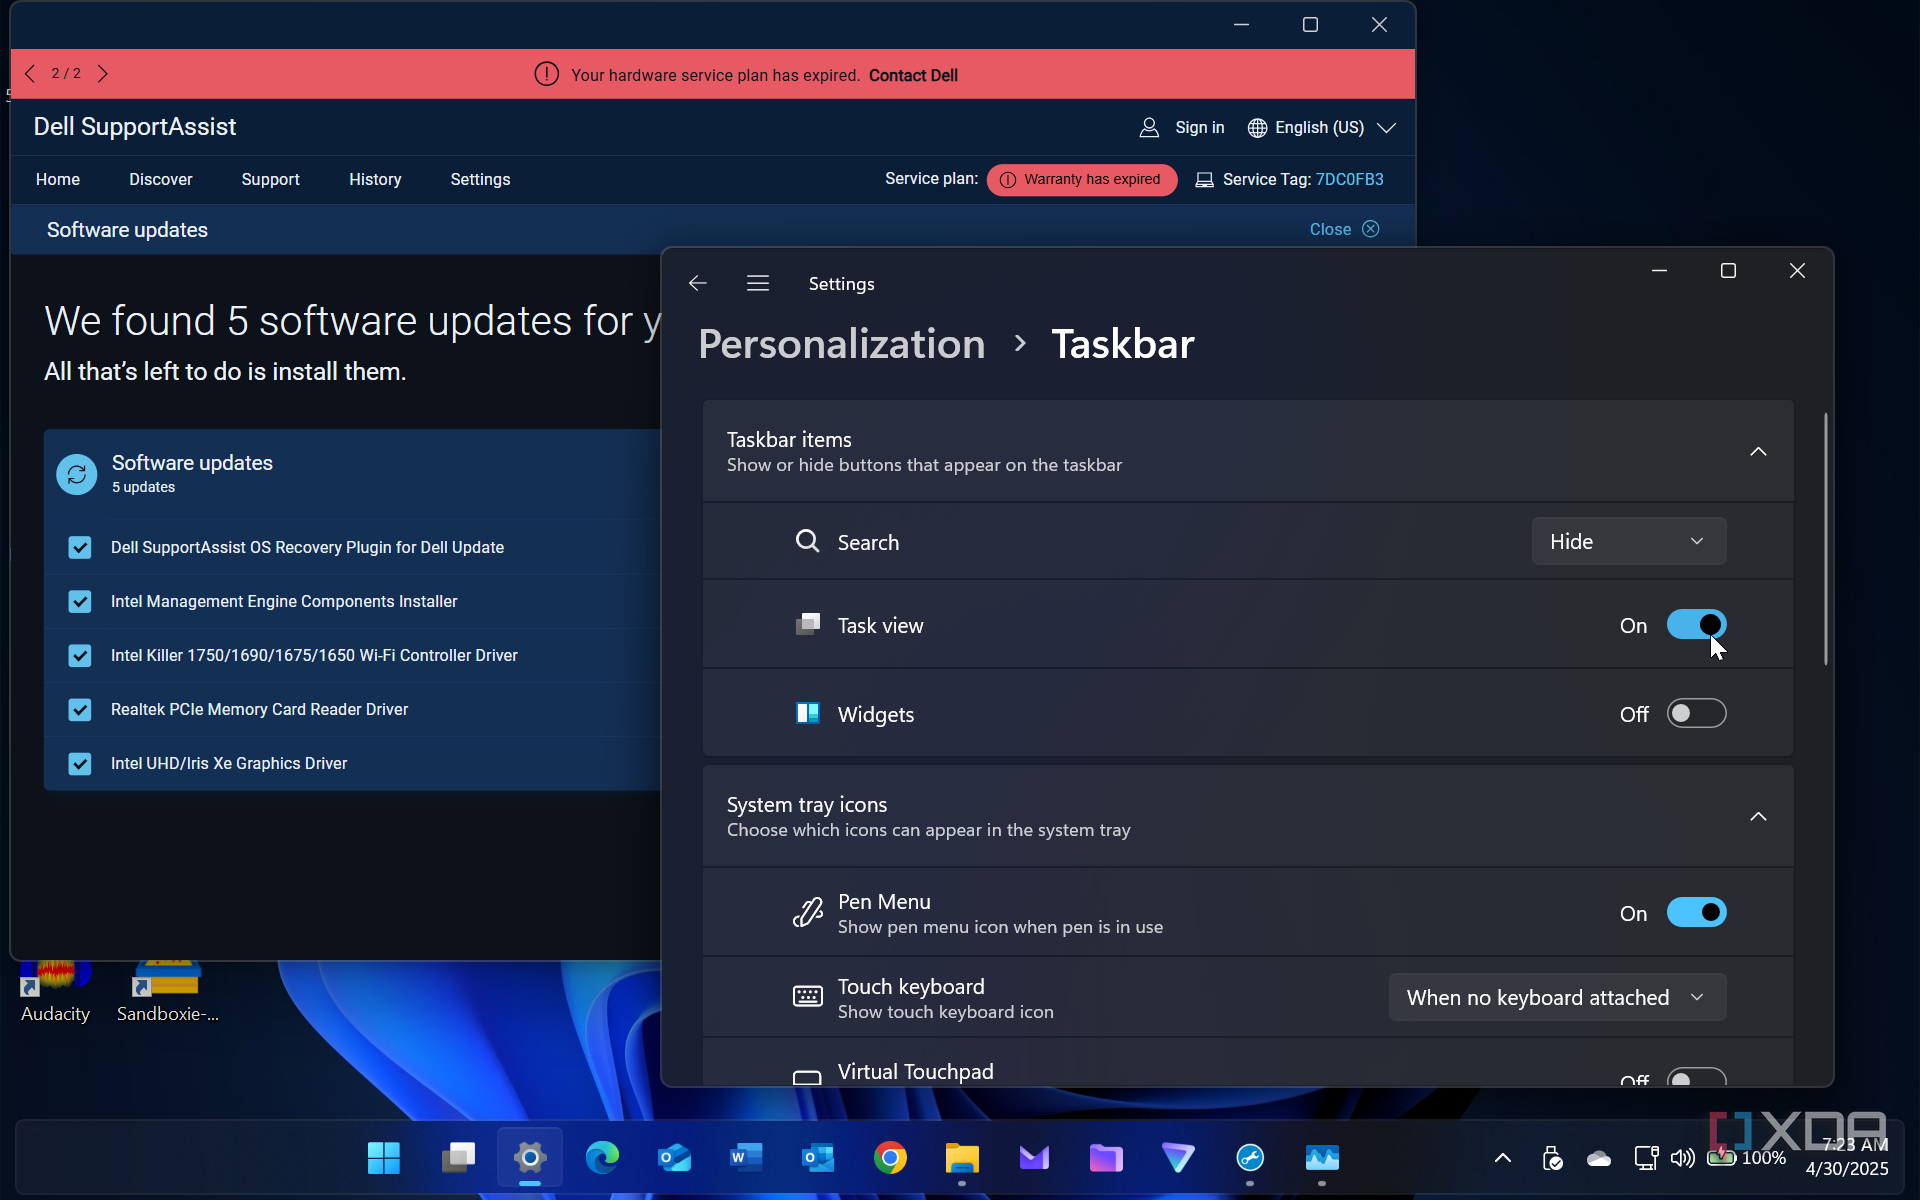Open File Explorer from taskbar
Image resolution: width=1920 pixels, height=1200 pixels.
tap(962, 1158)
